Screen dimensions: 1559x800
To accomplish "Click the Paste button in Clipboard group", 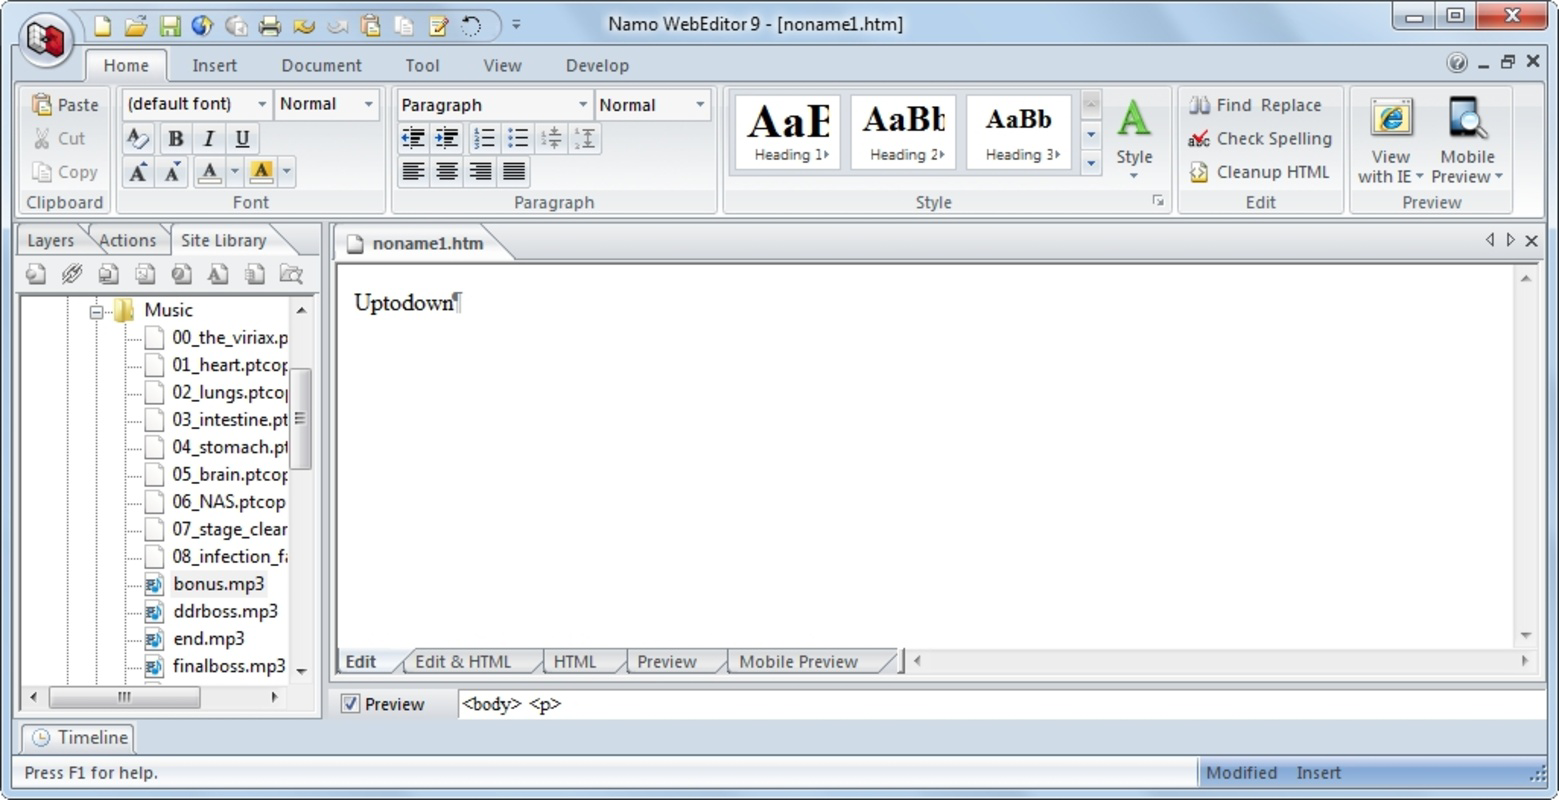I will click(x=65, y=104).
